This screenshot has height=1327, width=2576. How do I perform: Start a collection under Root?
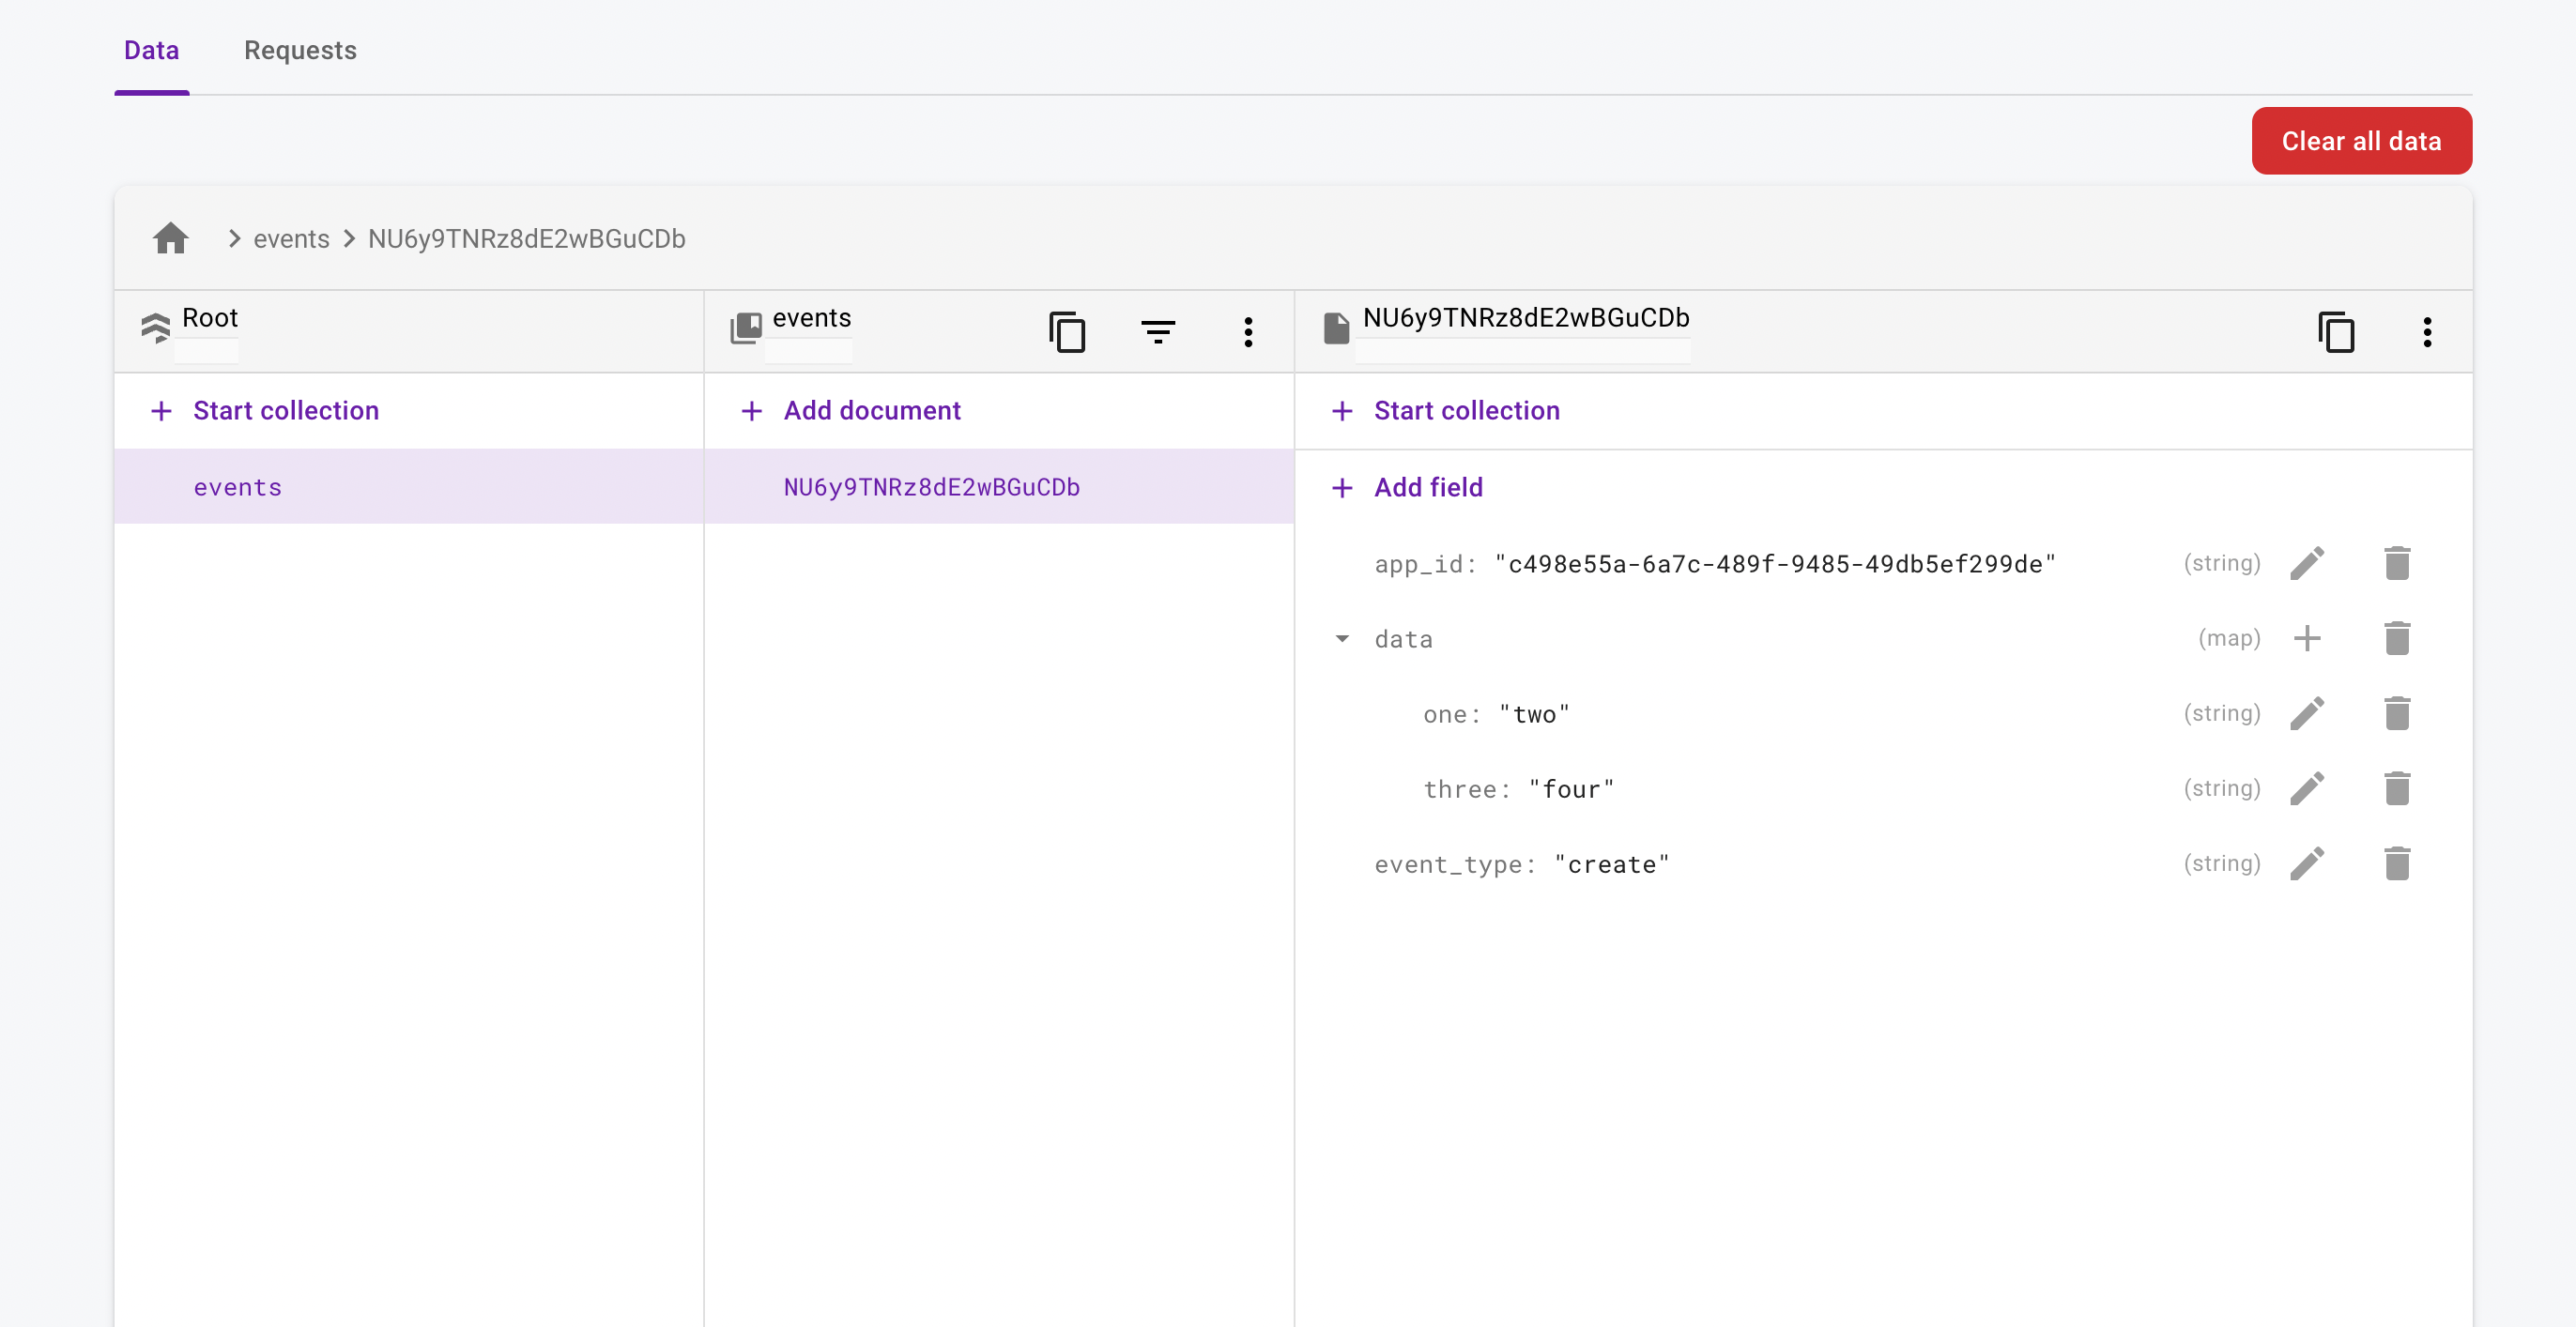coord(264,410)
